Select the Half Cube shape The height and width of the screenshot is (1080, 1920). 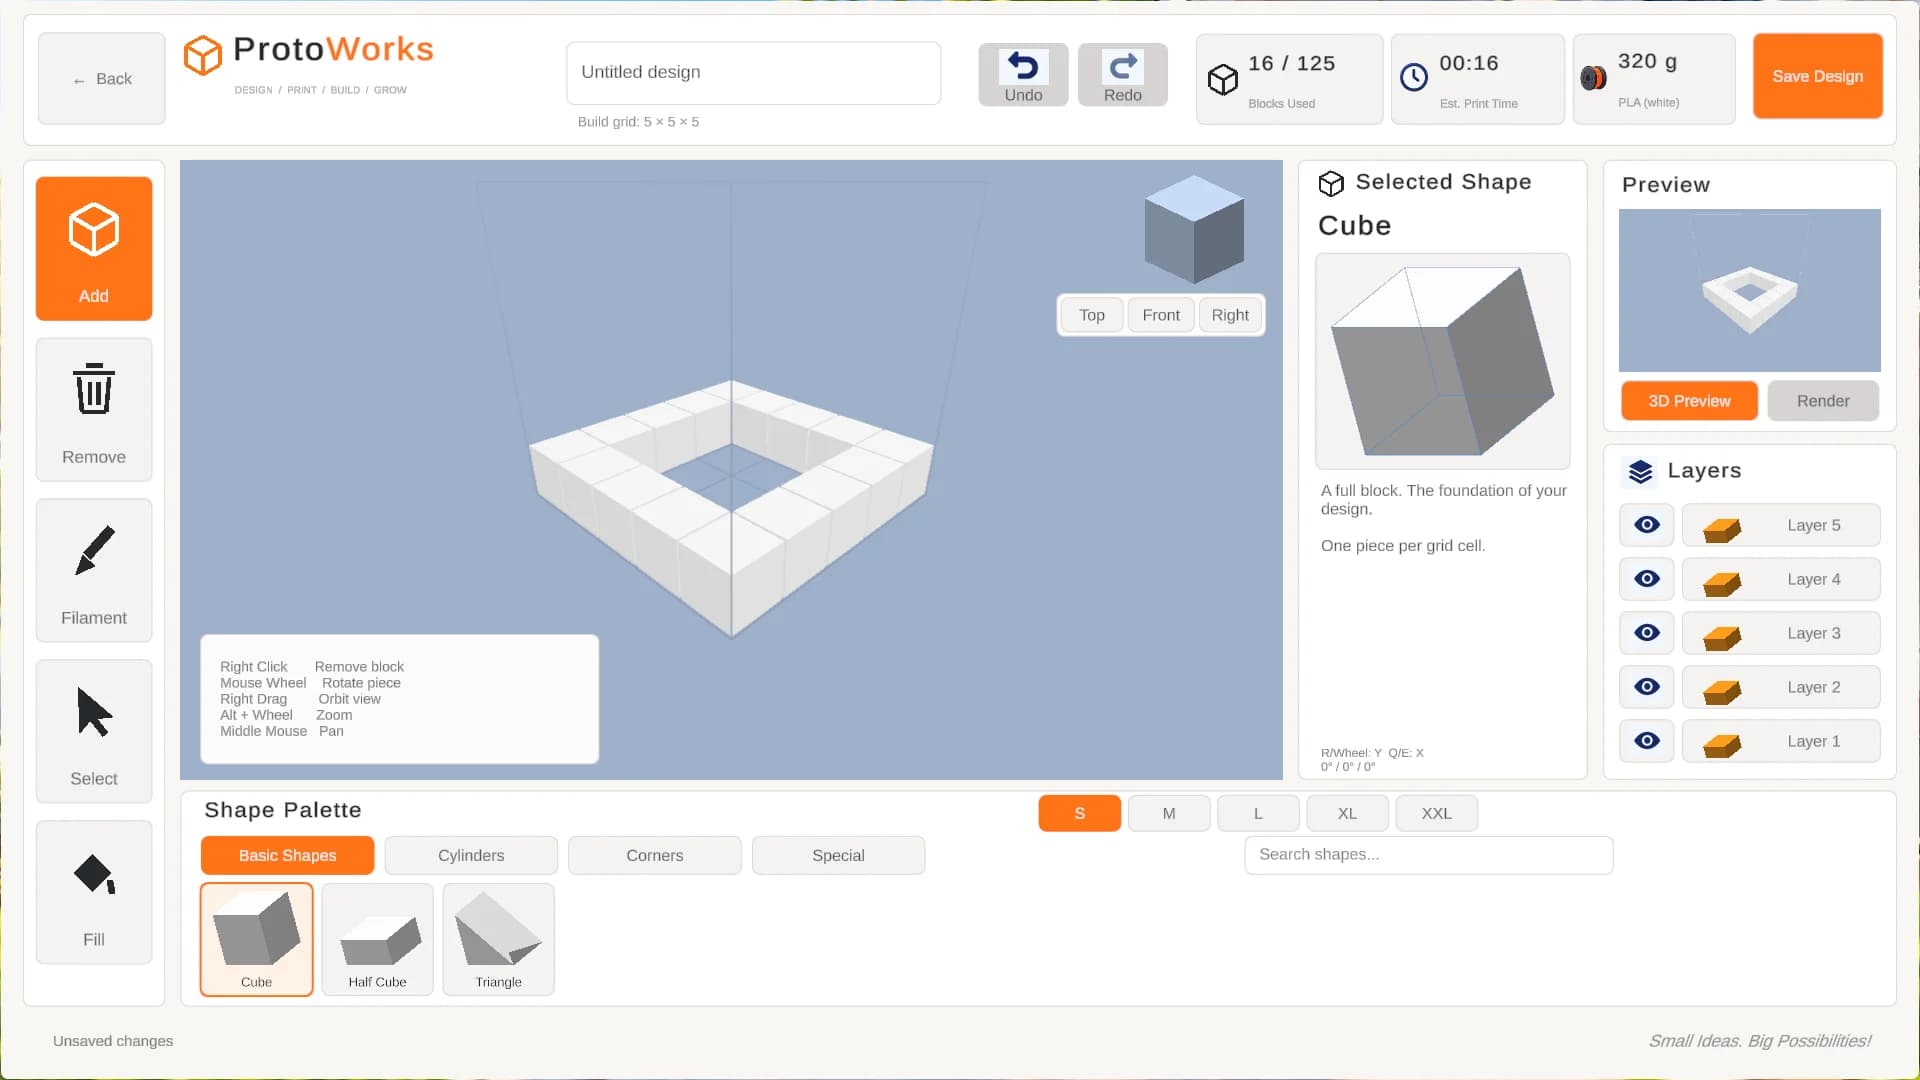tap(377, 939)
